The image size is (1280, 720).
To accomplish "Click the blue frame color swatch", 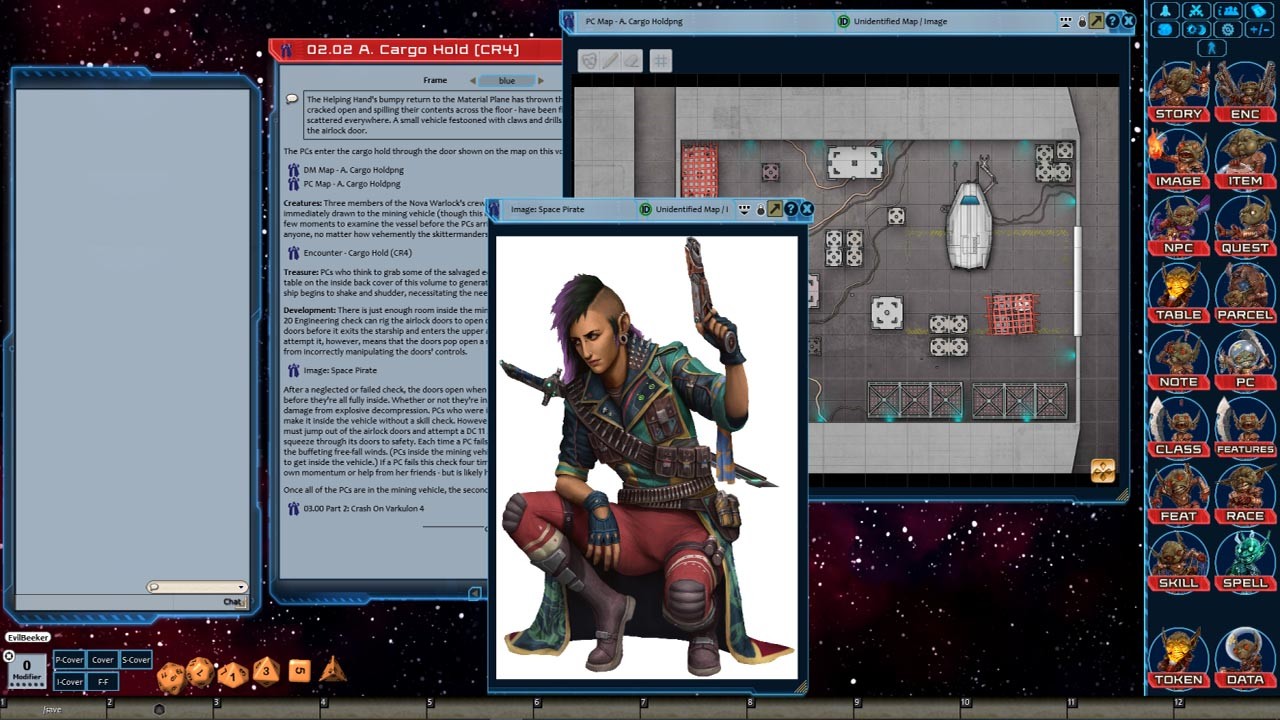I will click(x=507, y=80).
